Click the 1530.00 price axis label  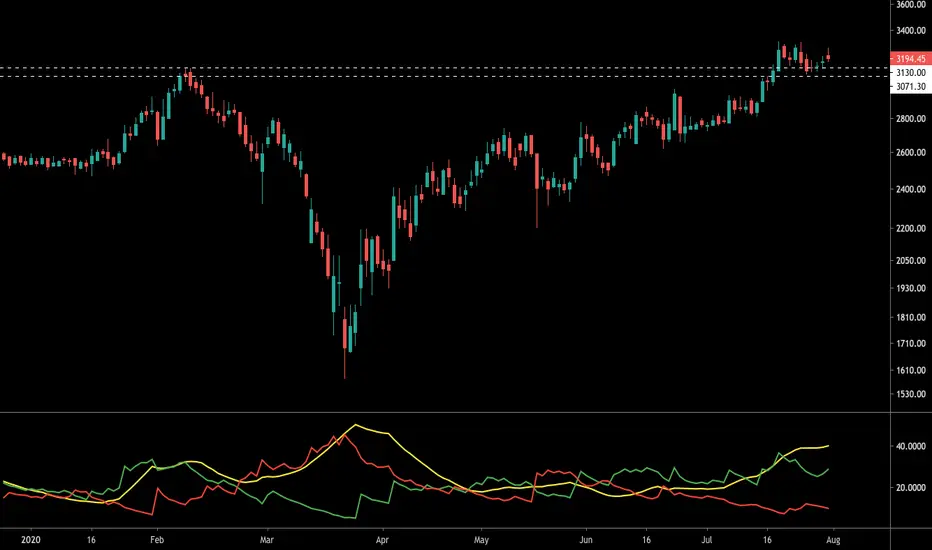pyautogui.click(x=911, y=394)
